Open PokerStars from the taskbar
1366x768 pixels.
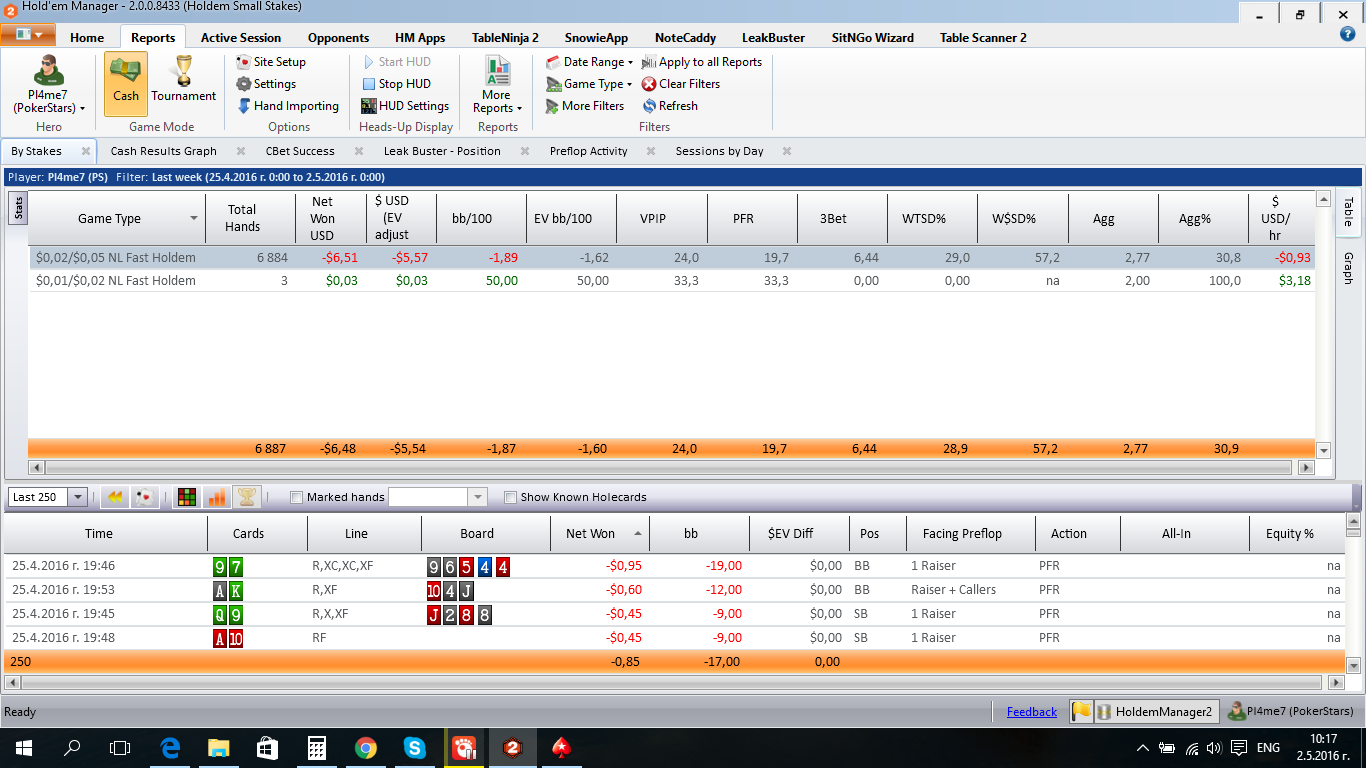(561, 747)
